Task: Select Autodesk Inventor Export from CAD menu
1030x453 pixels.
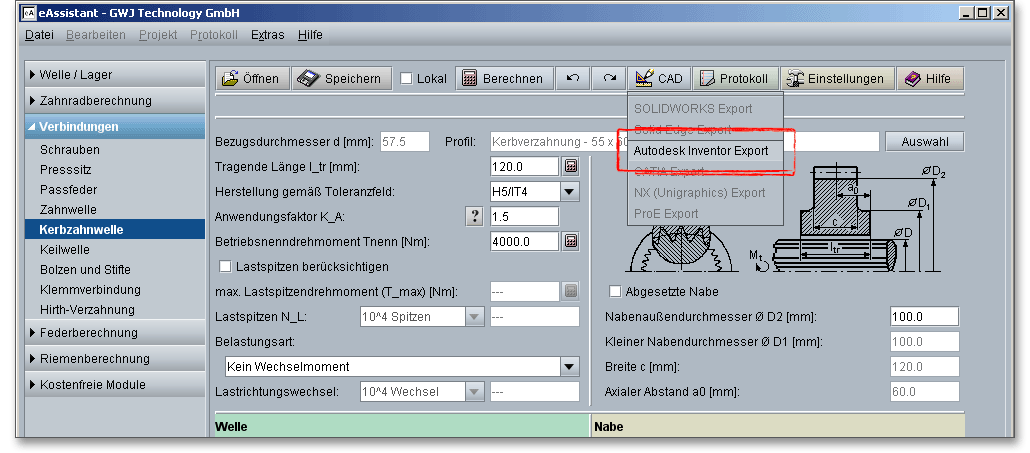Action: 700,150
